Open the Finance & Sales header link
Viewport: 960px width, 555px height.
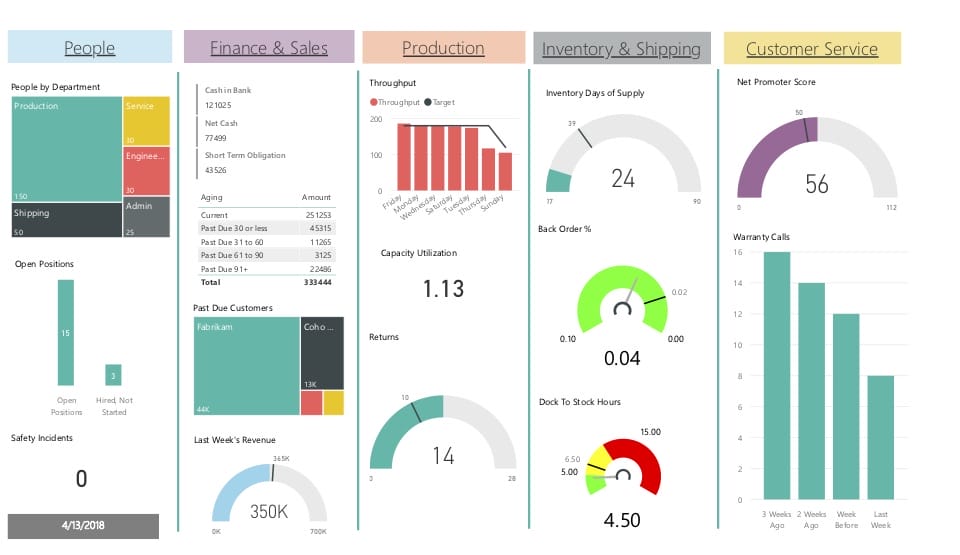coord(269,48)
